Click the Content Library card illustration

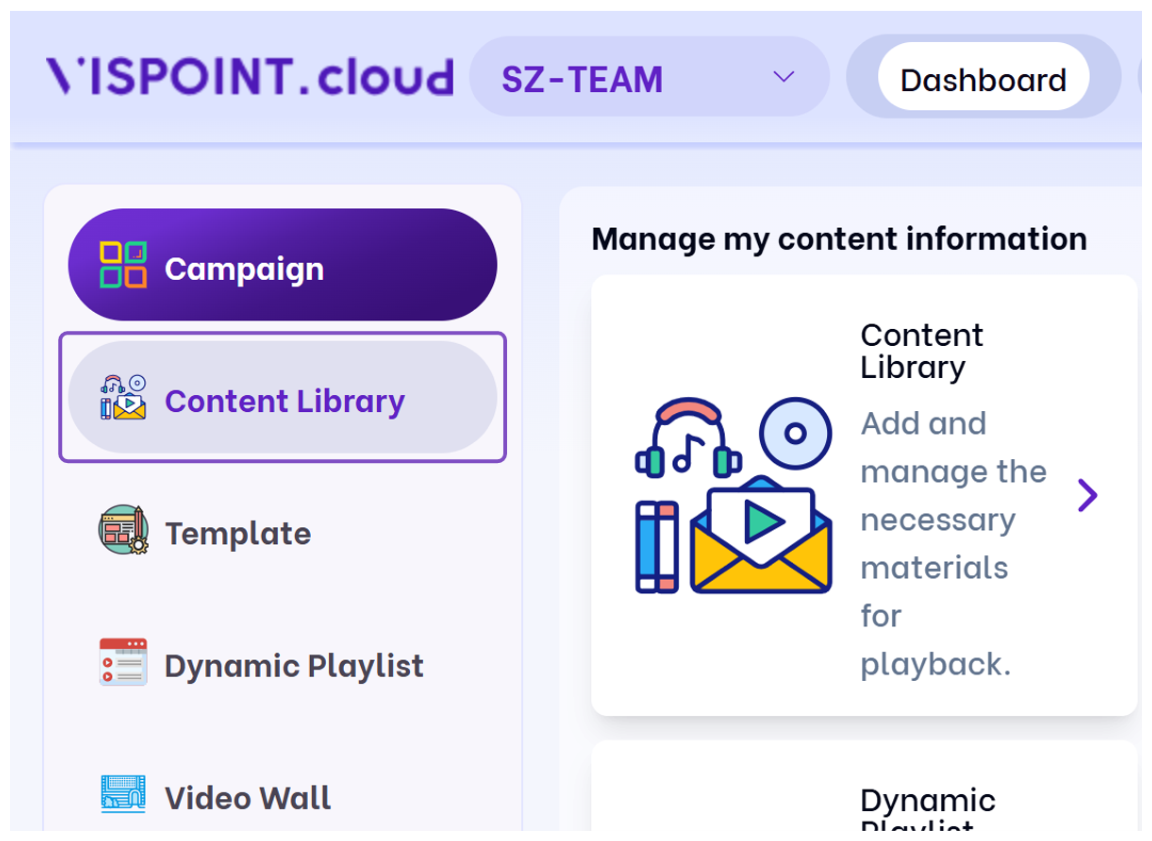coord(733,496)
